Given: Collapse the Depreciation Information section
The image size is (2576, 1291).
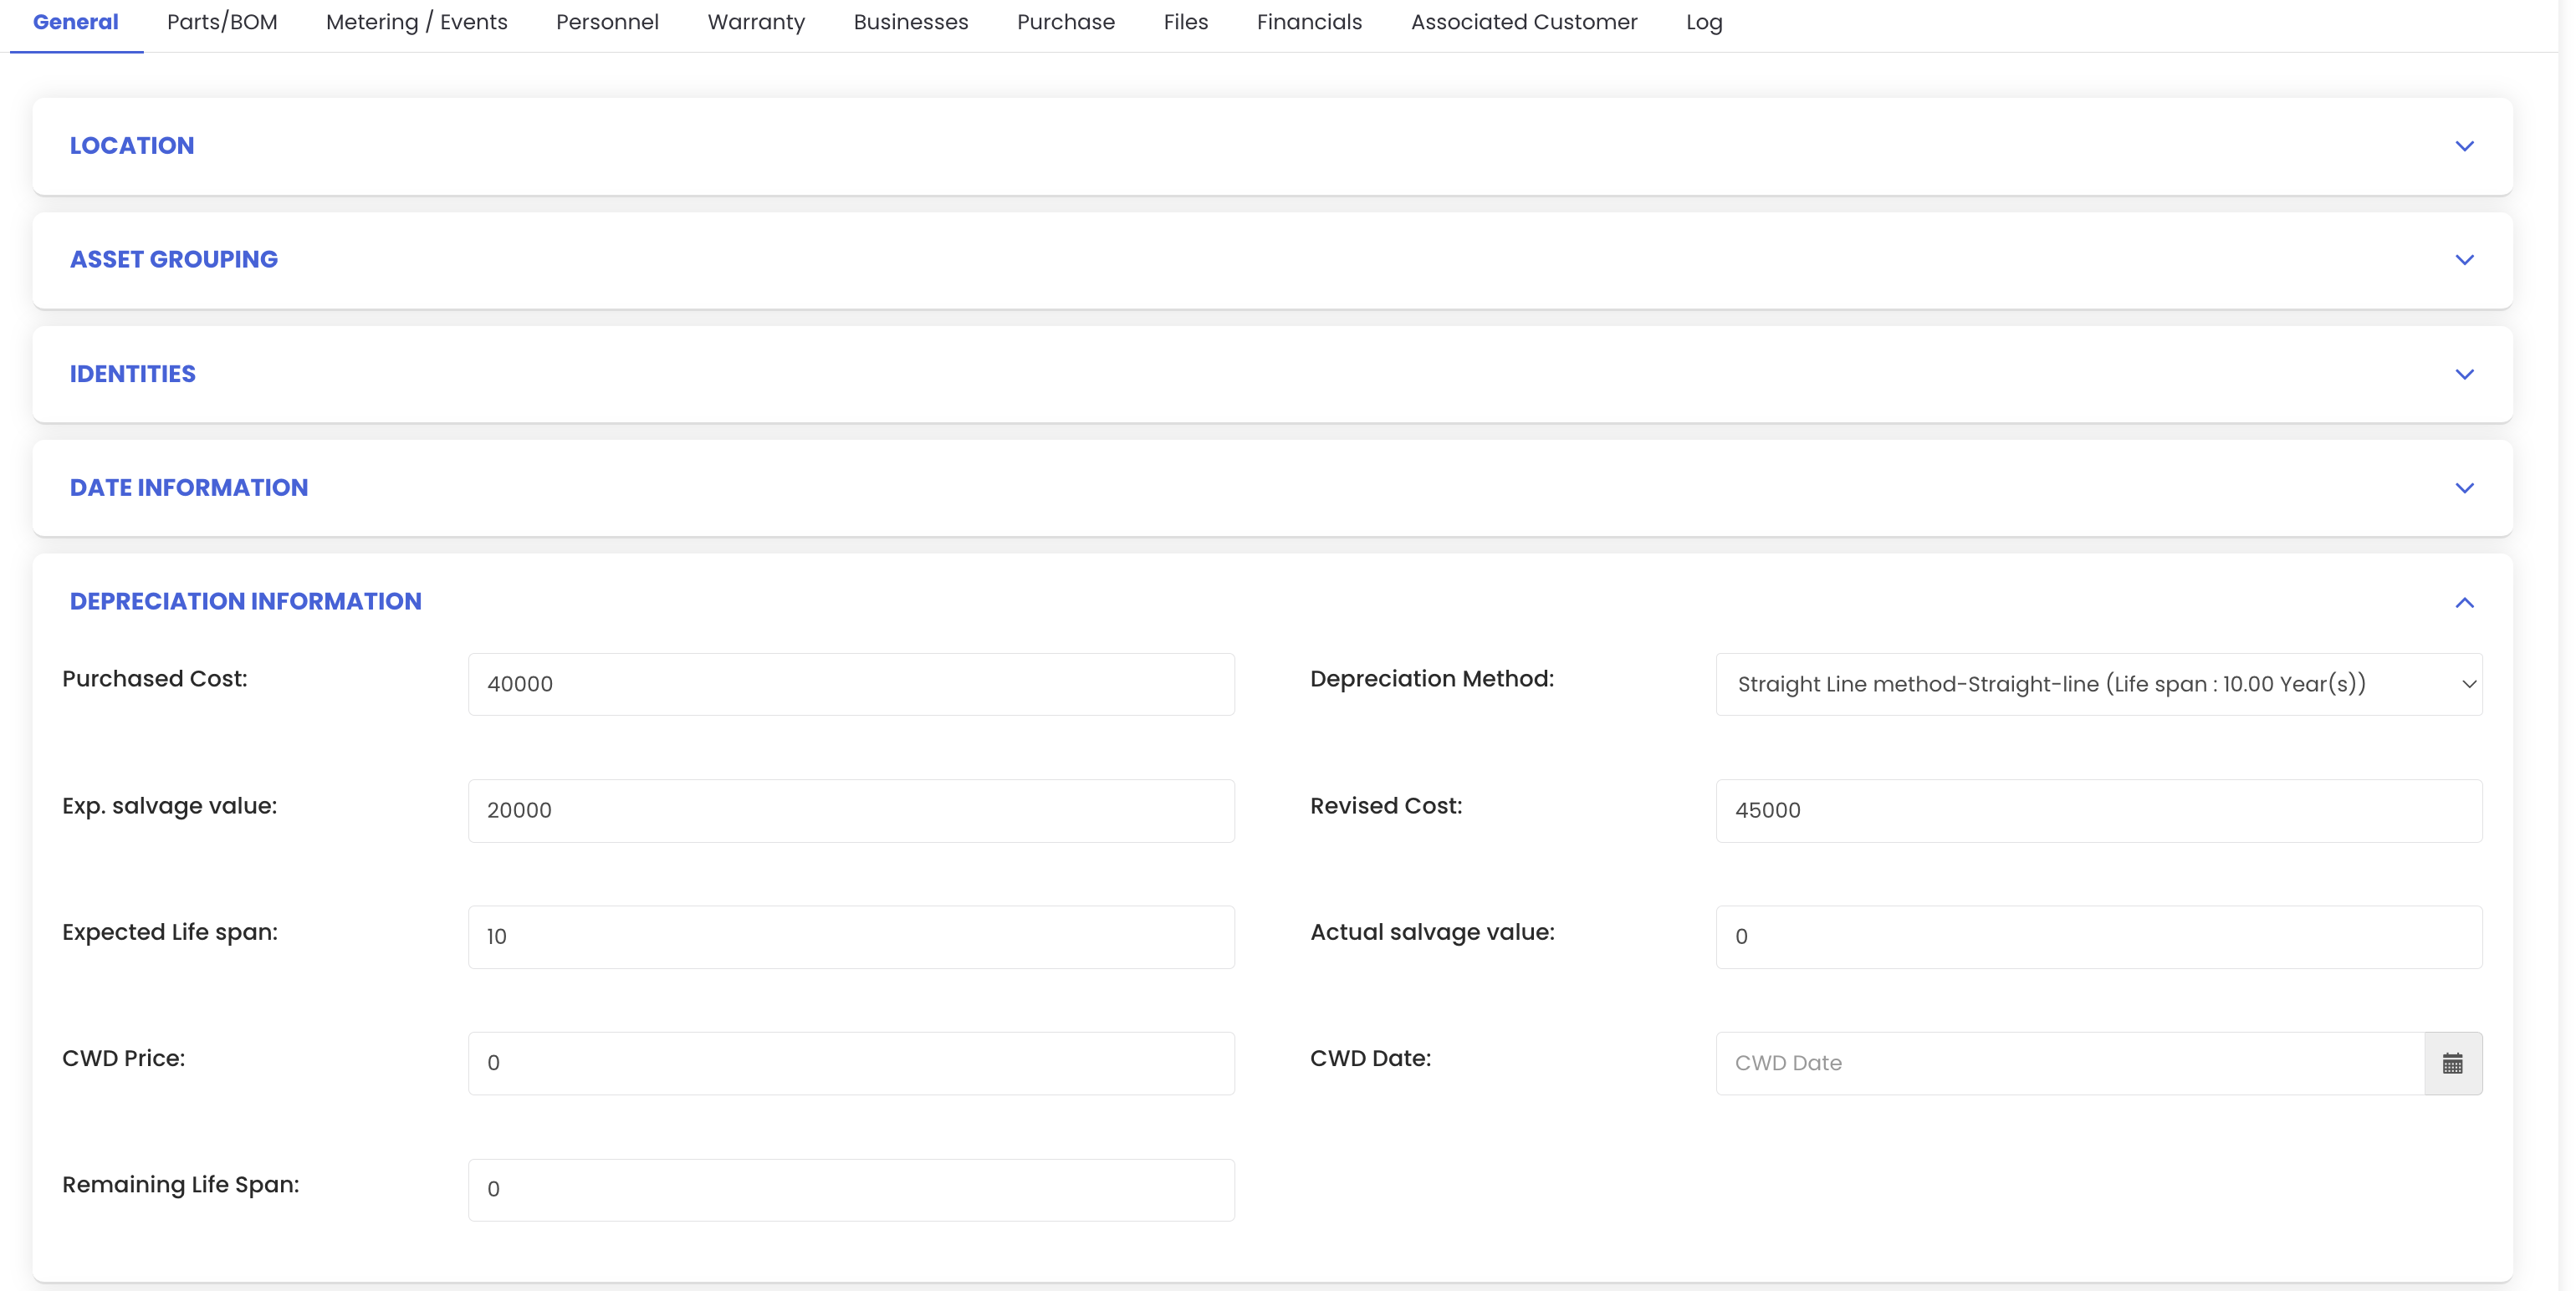Looking at the screenshot, I should coord(2464,602).
